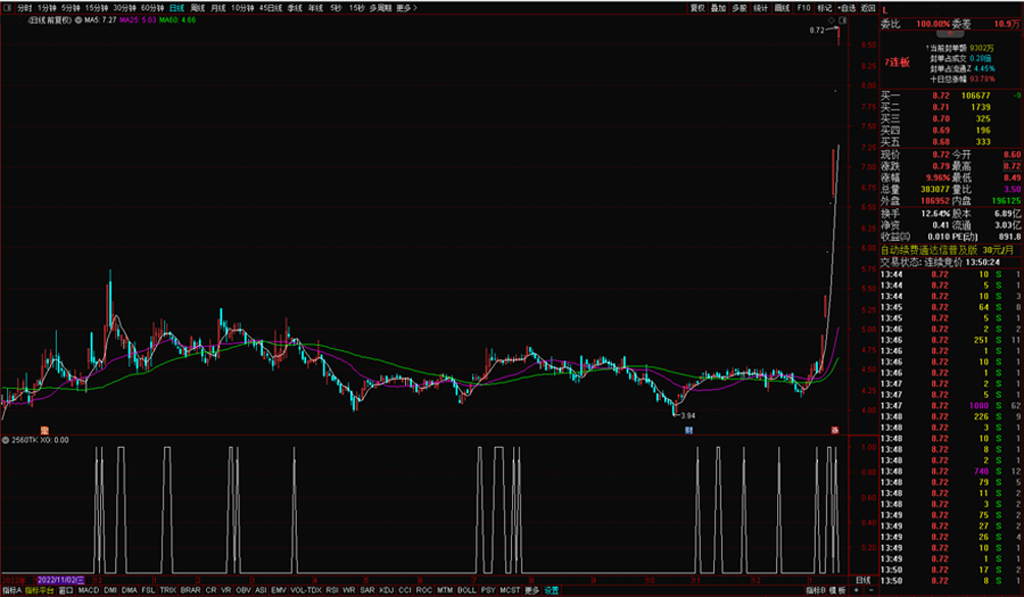Viewport: 1024px width, 597px height.
Task: Open F10 company information
Action: pyautogui.click(x=803, y=7)
